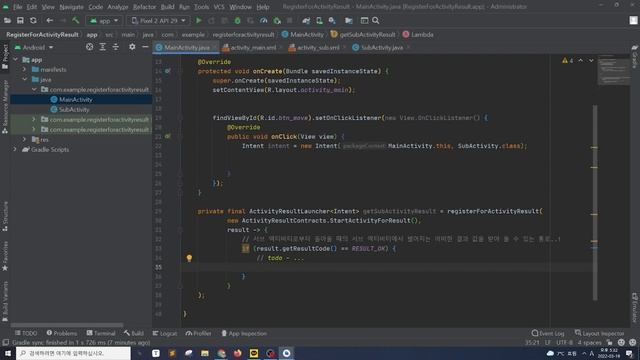This screenshot has height=360, width=640.
Task: Open KakaoTalk yellow icon in taskbar
Action: pos(254,353)
